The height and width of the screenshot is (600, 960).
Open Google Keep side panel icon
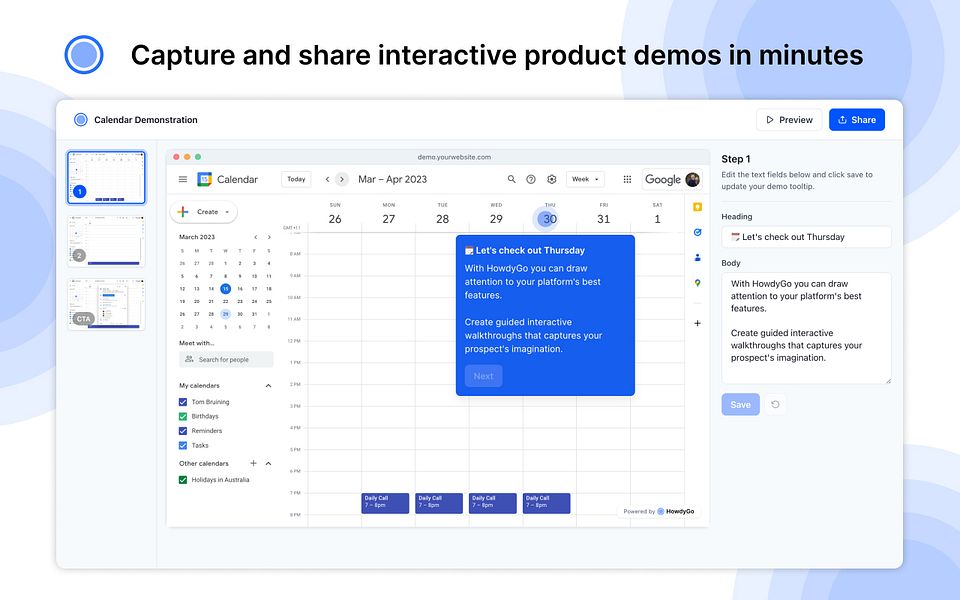click(x=697, y=207)
